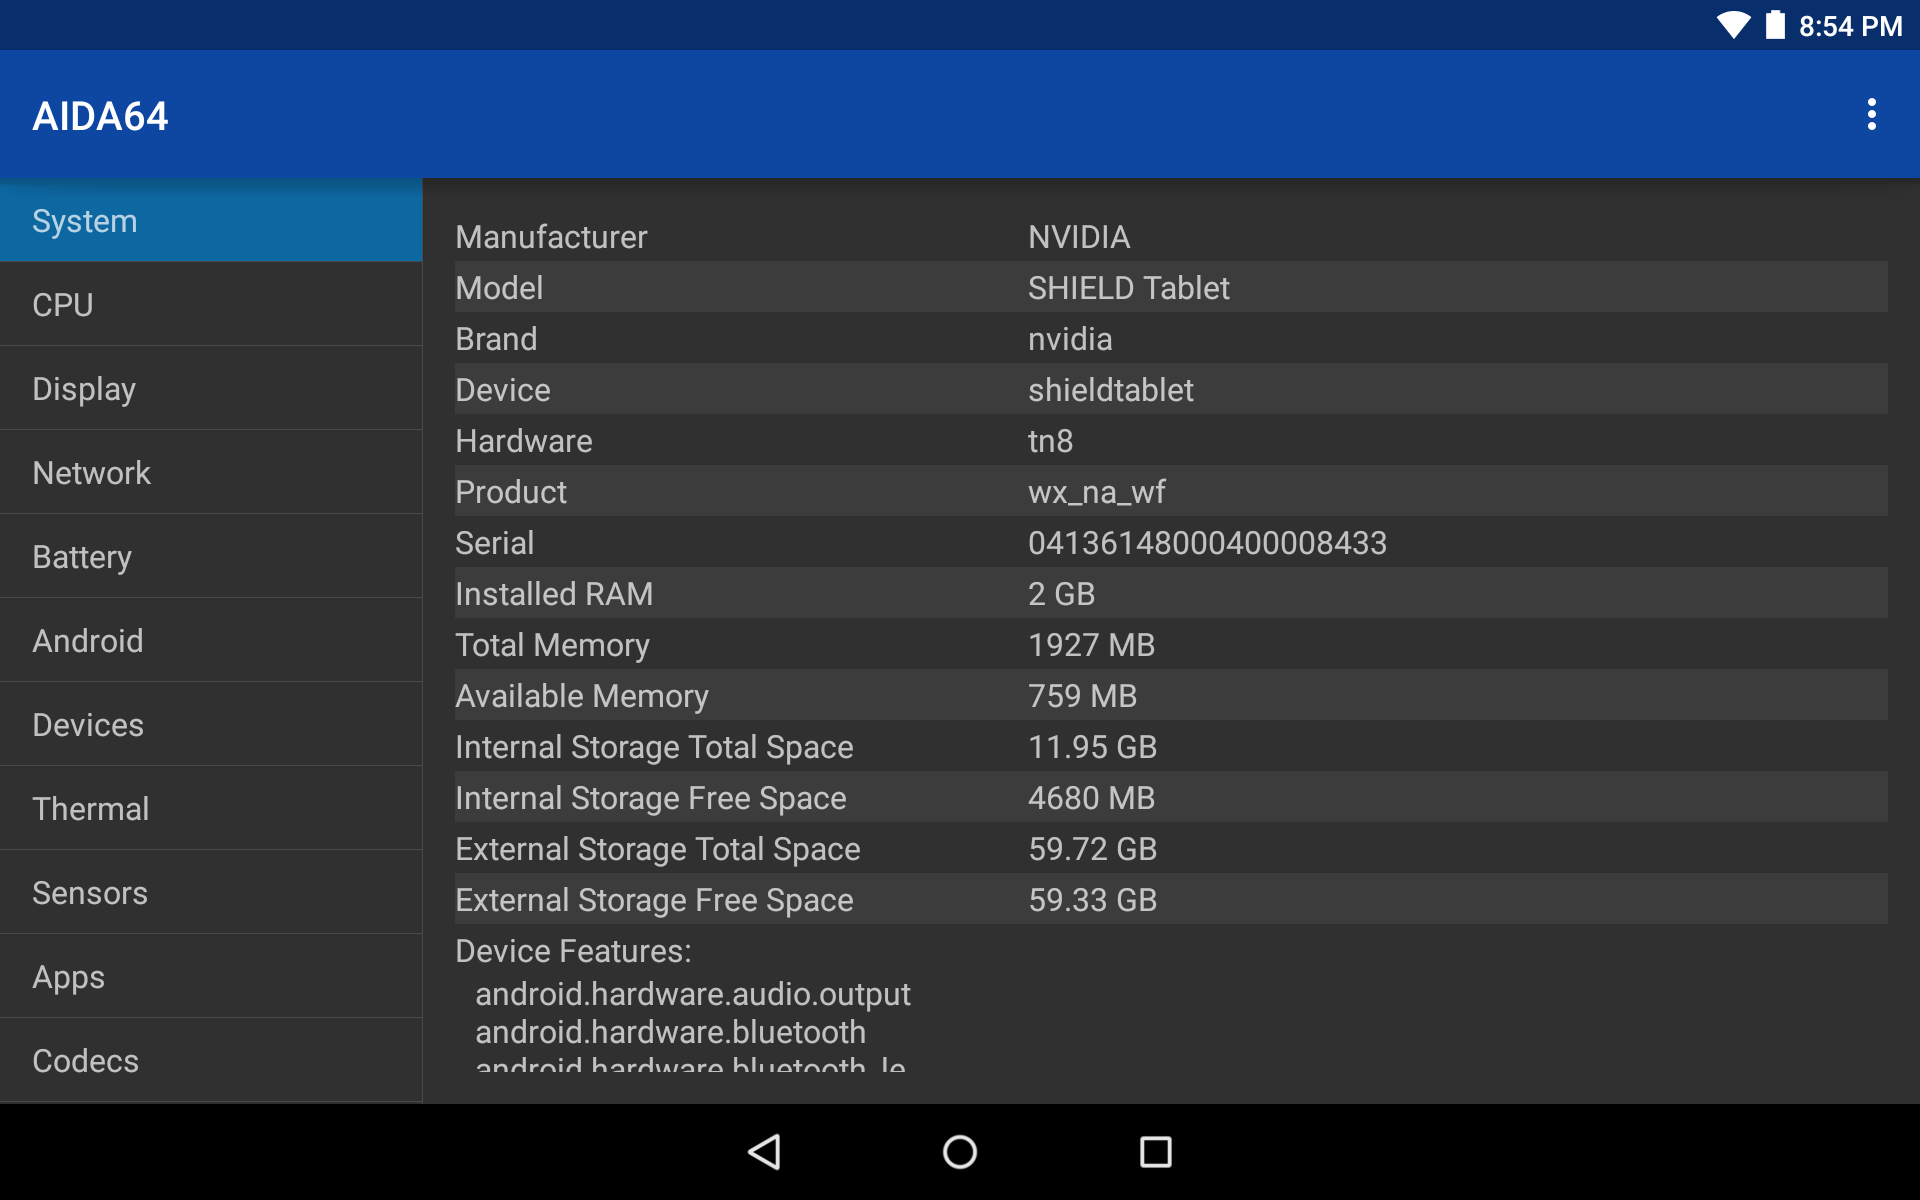Tap the battery status icon
Screen dimensions: 1920x1200
tap(1775, 25)
